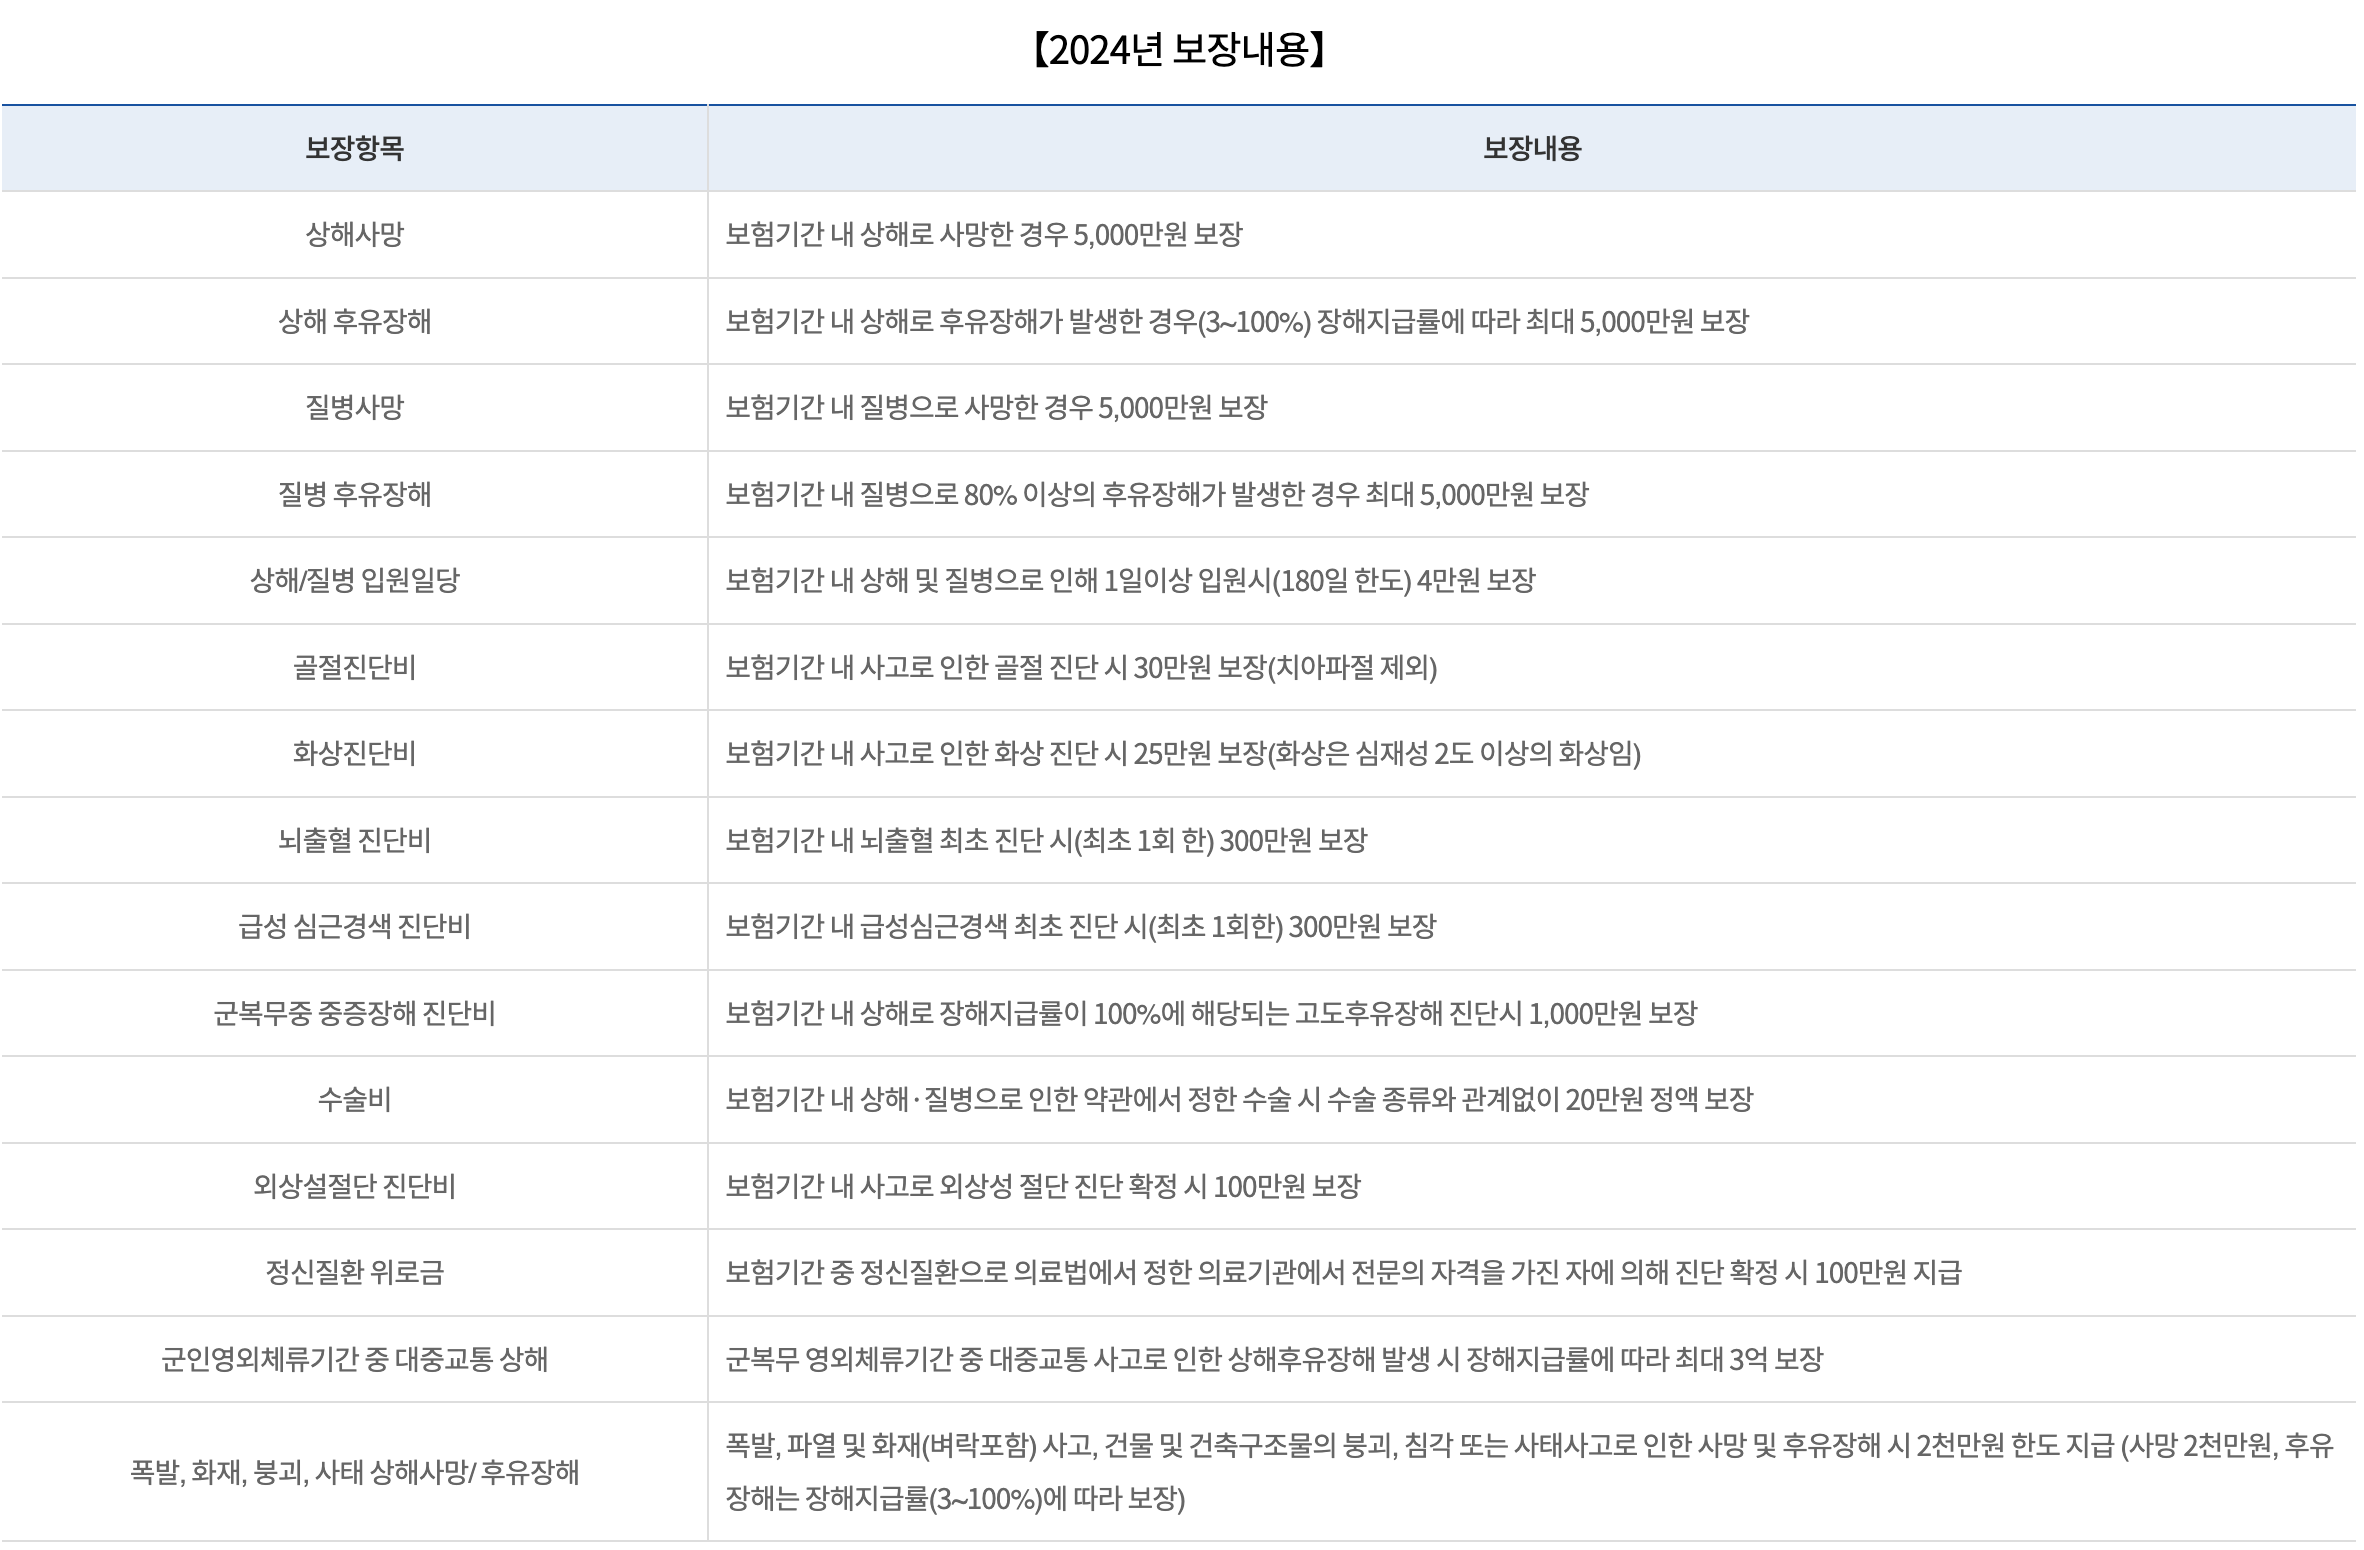Image resolution: width=2364 pixels, height=1550 pixels.
Task: Click the 보장항목 column header
Action: point(354,149)
